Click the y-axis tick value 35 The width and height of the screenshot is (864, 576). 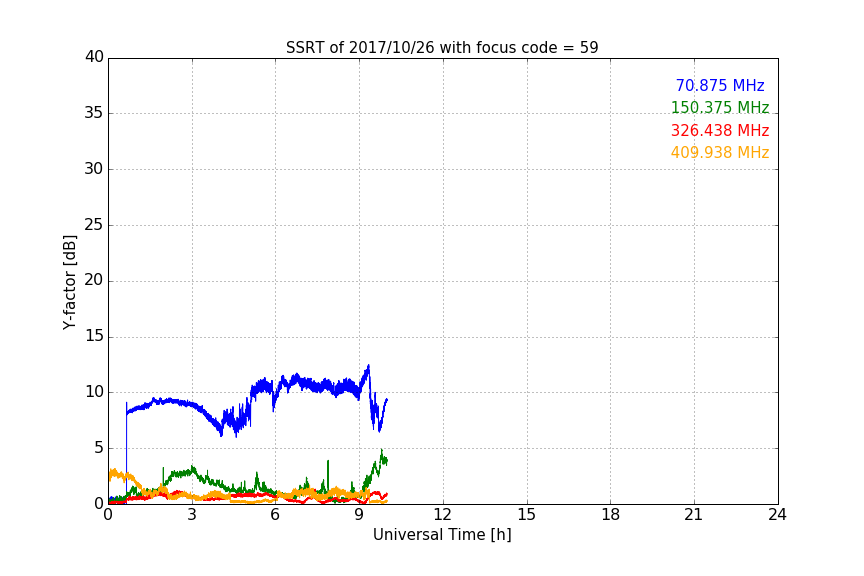click(x=94, y=113)
